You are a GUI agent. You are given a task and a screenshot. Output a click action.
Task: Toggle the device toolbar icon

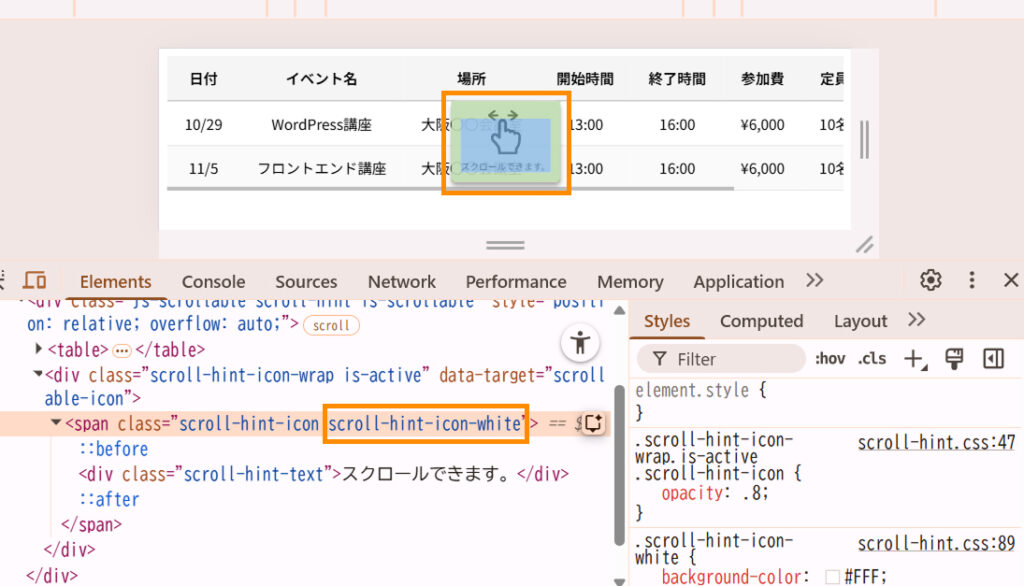coord(35,281)
